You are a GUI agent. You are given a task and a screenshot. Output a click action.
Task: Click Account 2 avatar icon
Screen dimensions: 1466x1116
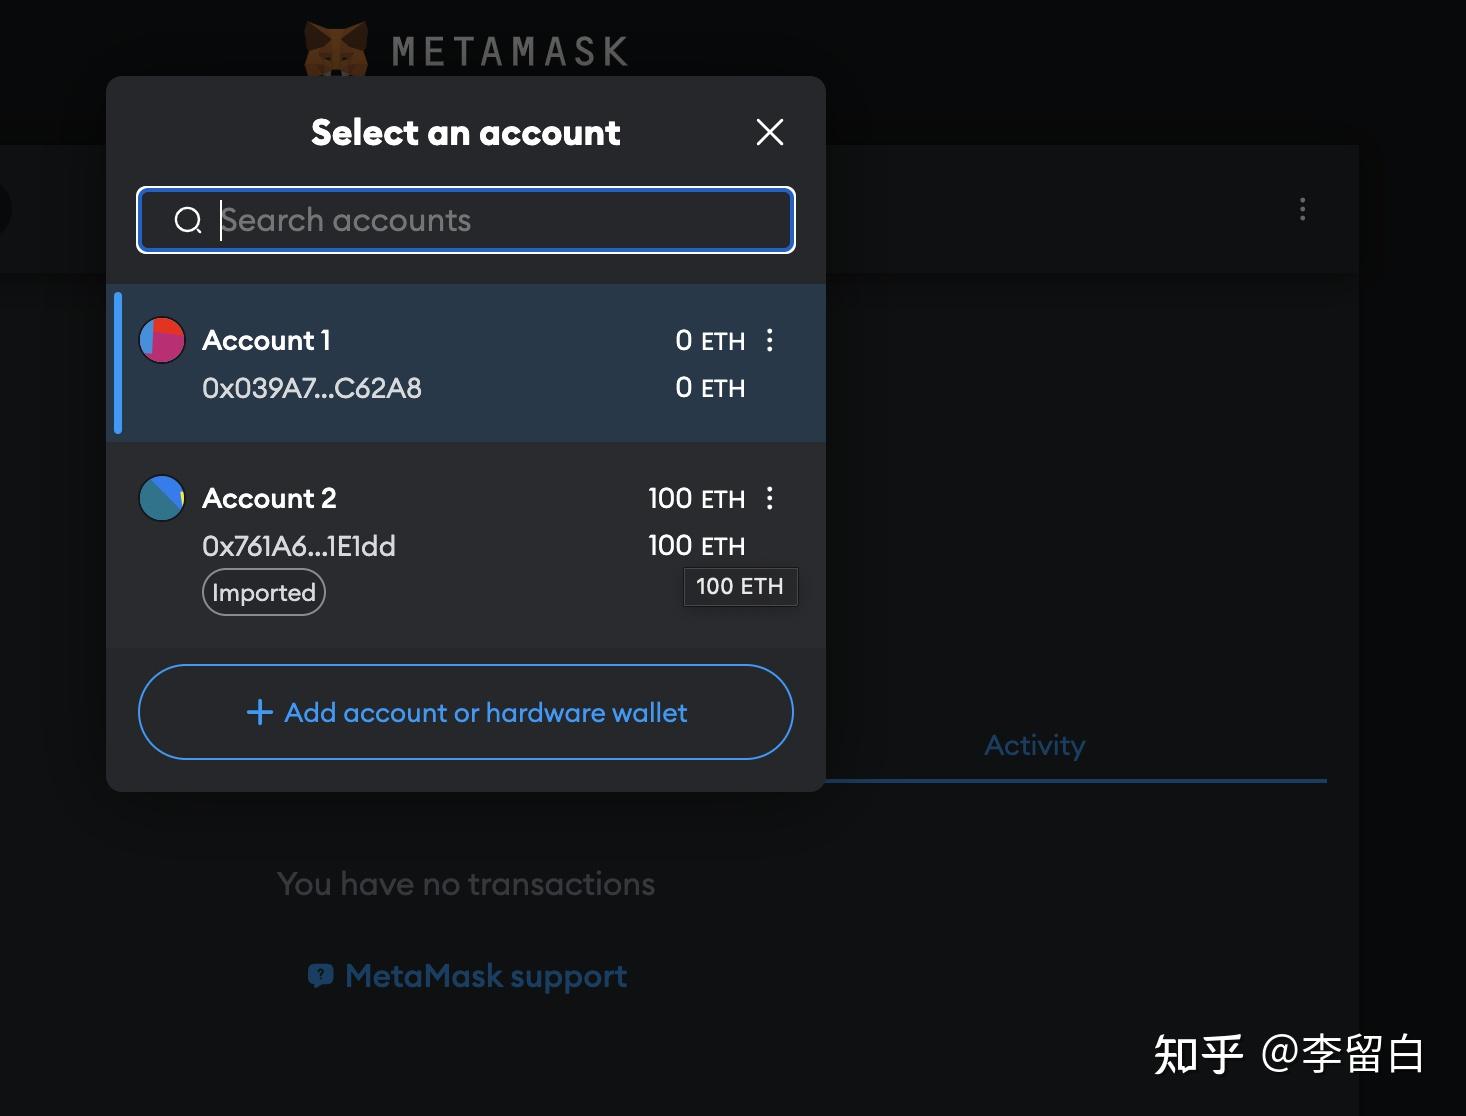point(162,498)
